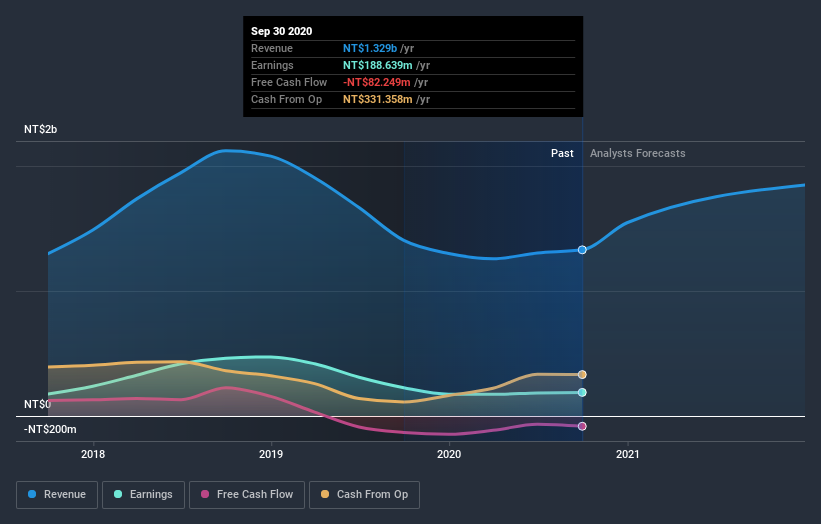
Task: Click the 2018 x-axis label
Action: point(93,454)
